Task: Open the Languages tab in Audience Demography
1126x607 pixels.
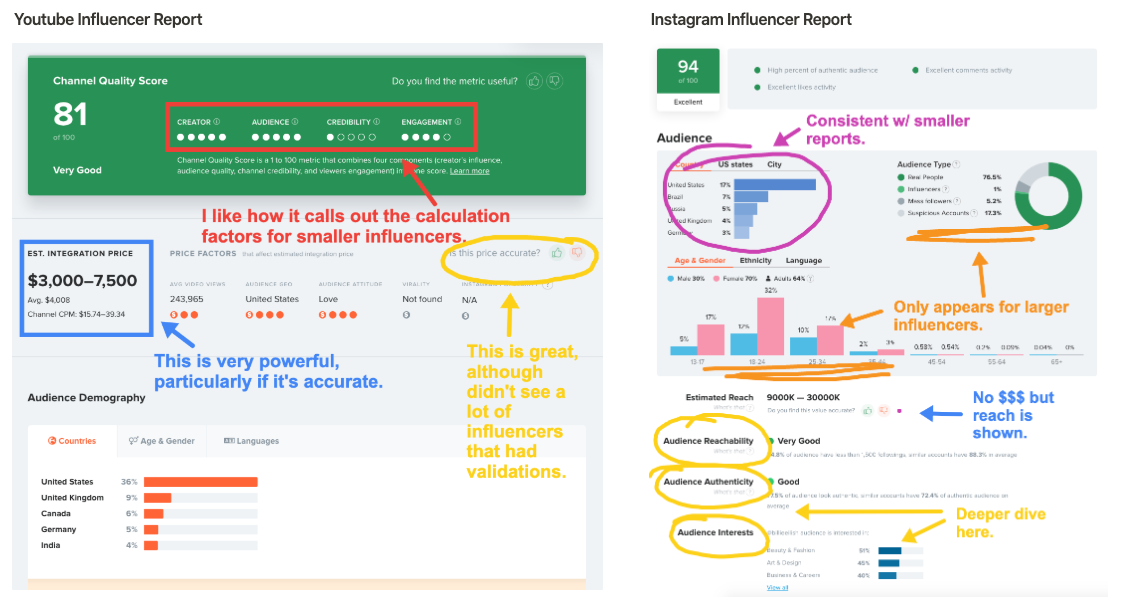Action: [x=251, y=441]
